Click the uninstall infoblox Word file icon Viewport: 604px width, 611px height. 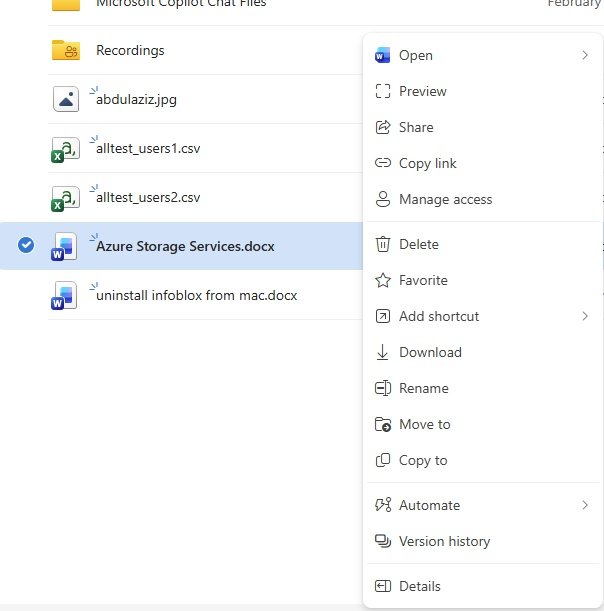[x=64, y=295]
